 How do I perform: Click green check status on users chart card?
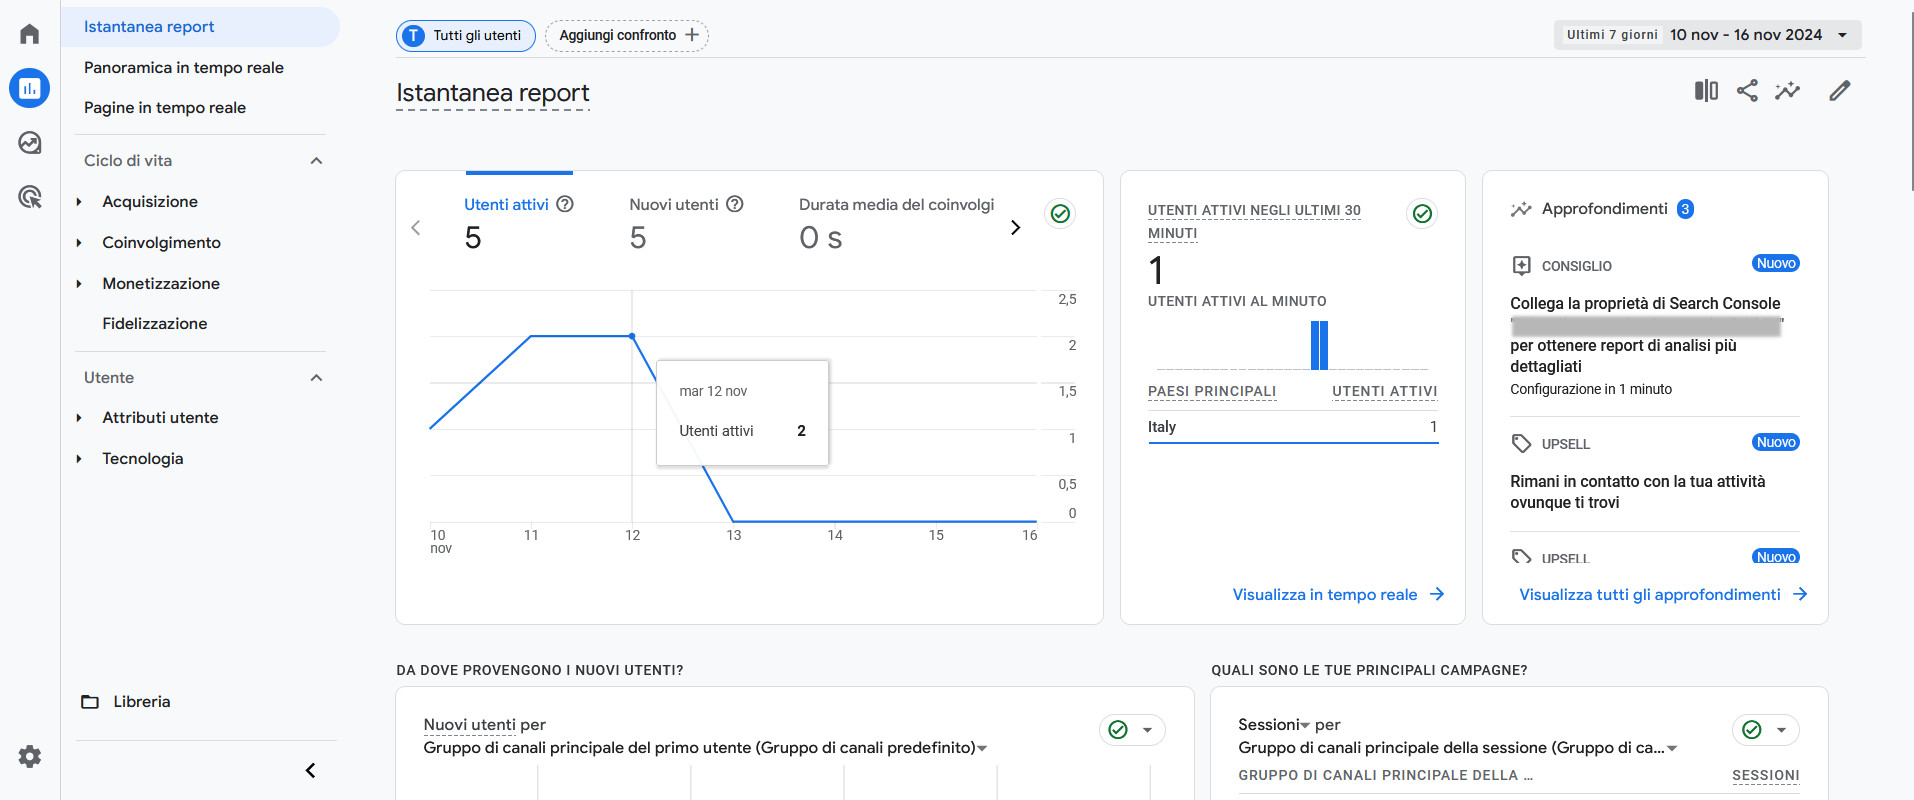(x=1060, y=213)
